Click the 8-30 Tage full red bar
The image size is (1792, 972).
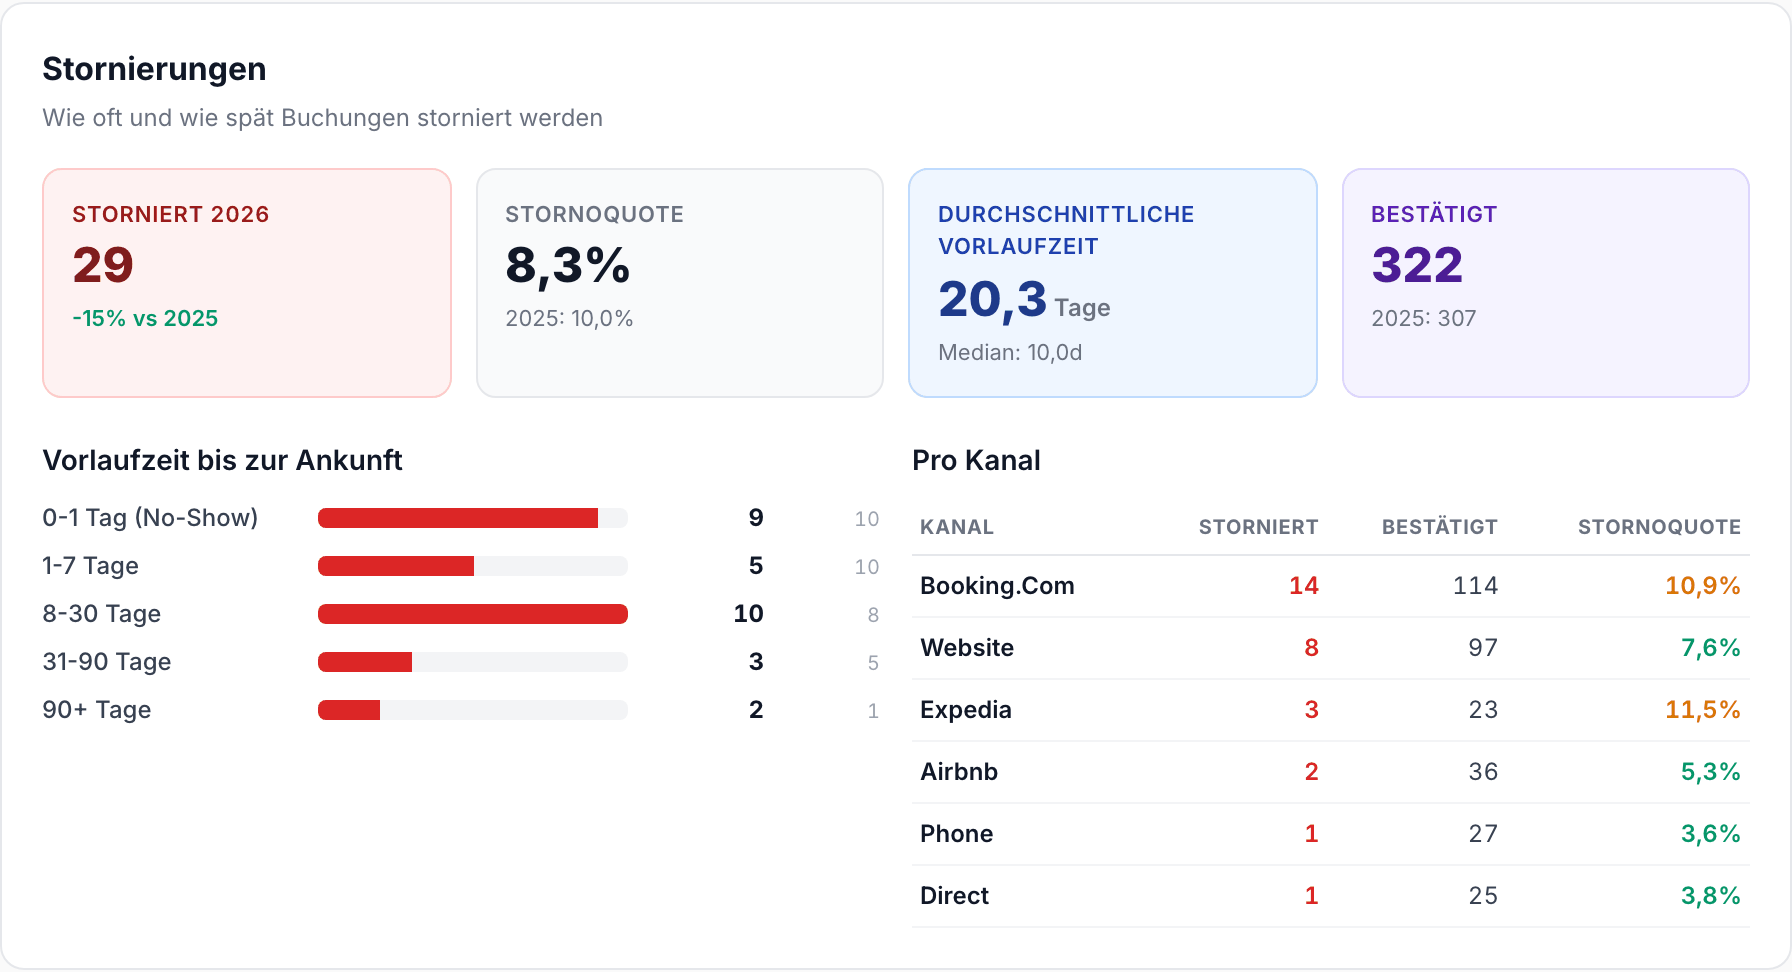pyautogui.click(x=473, y=614)
